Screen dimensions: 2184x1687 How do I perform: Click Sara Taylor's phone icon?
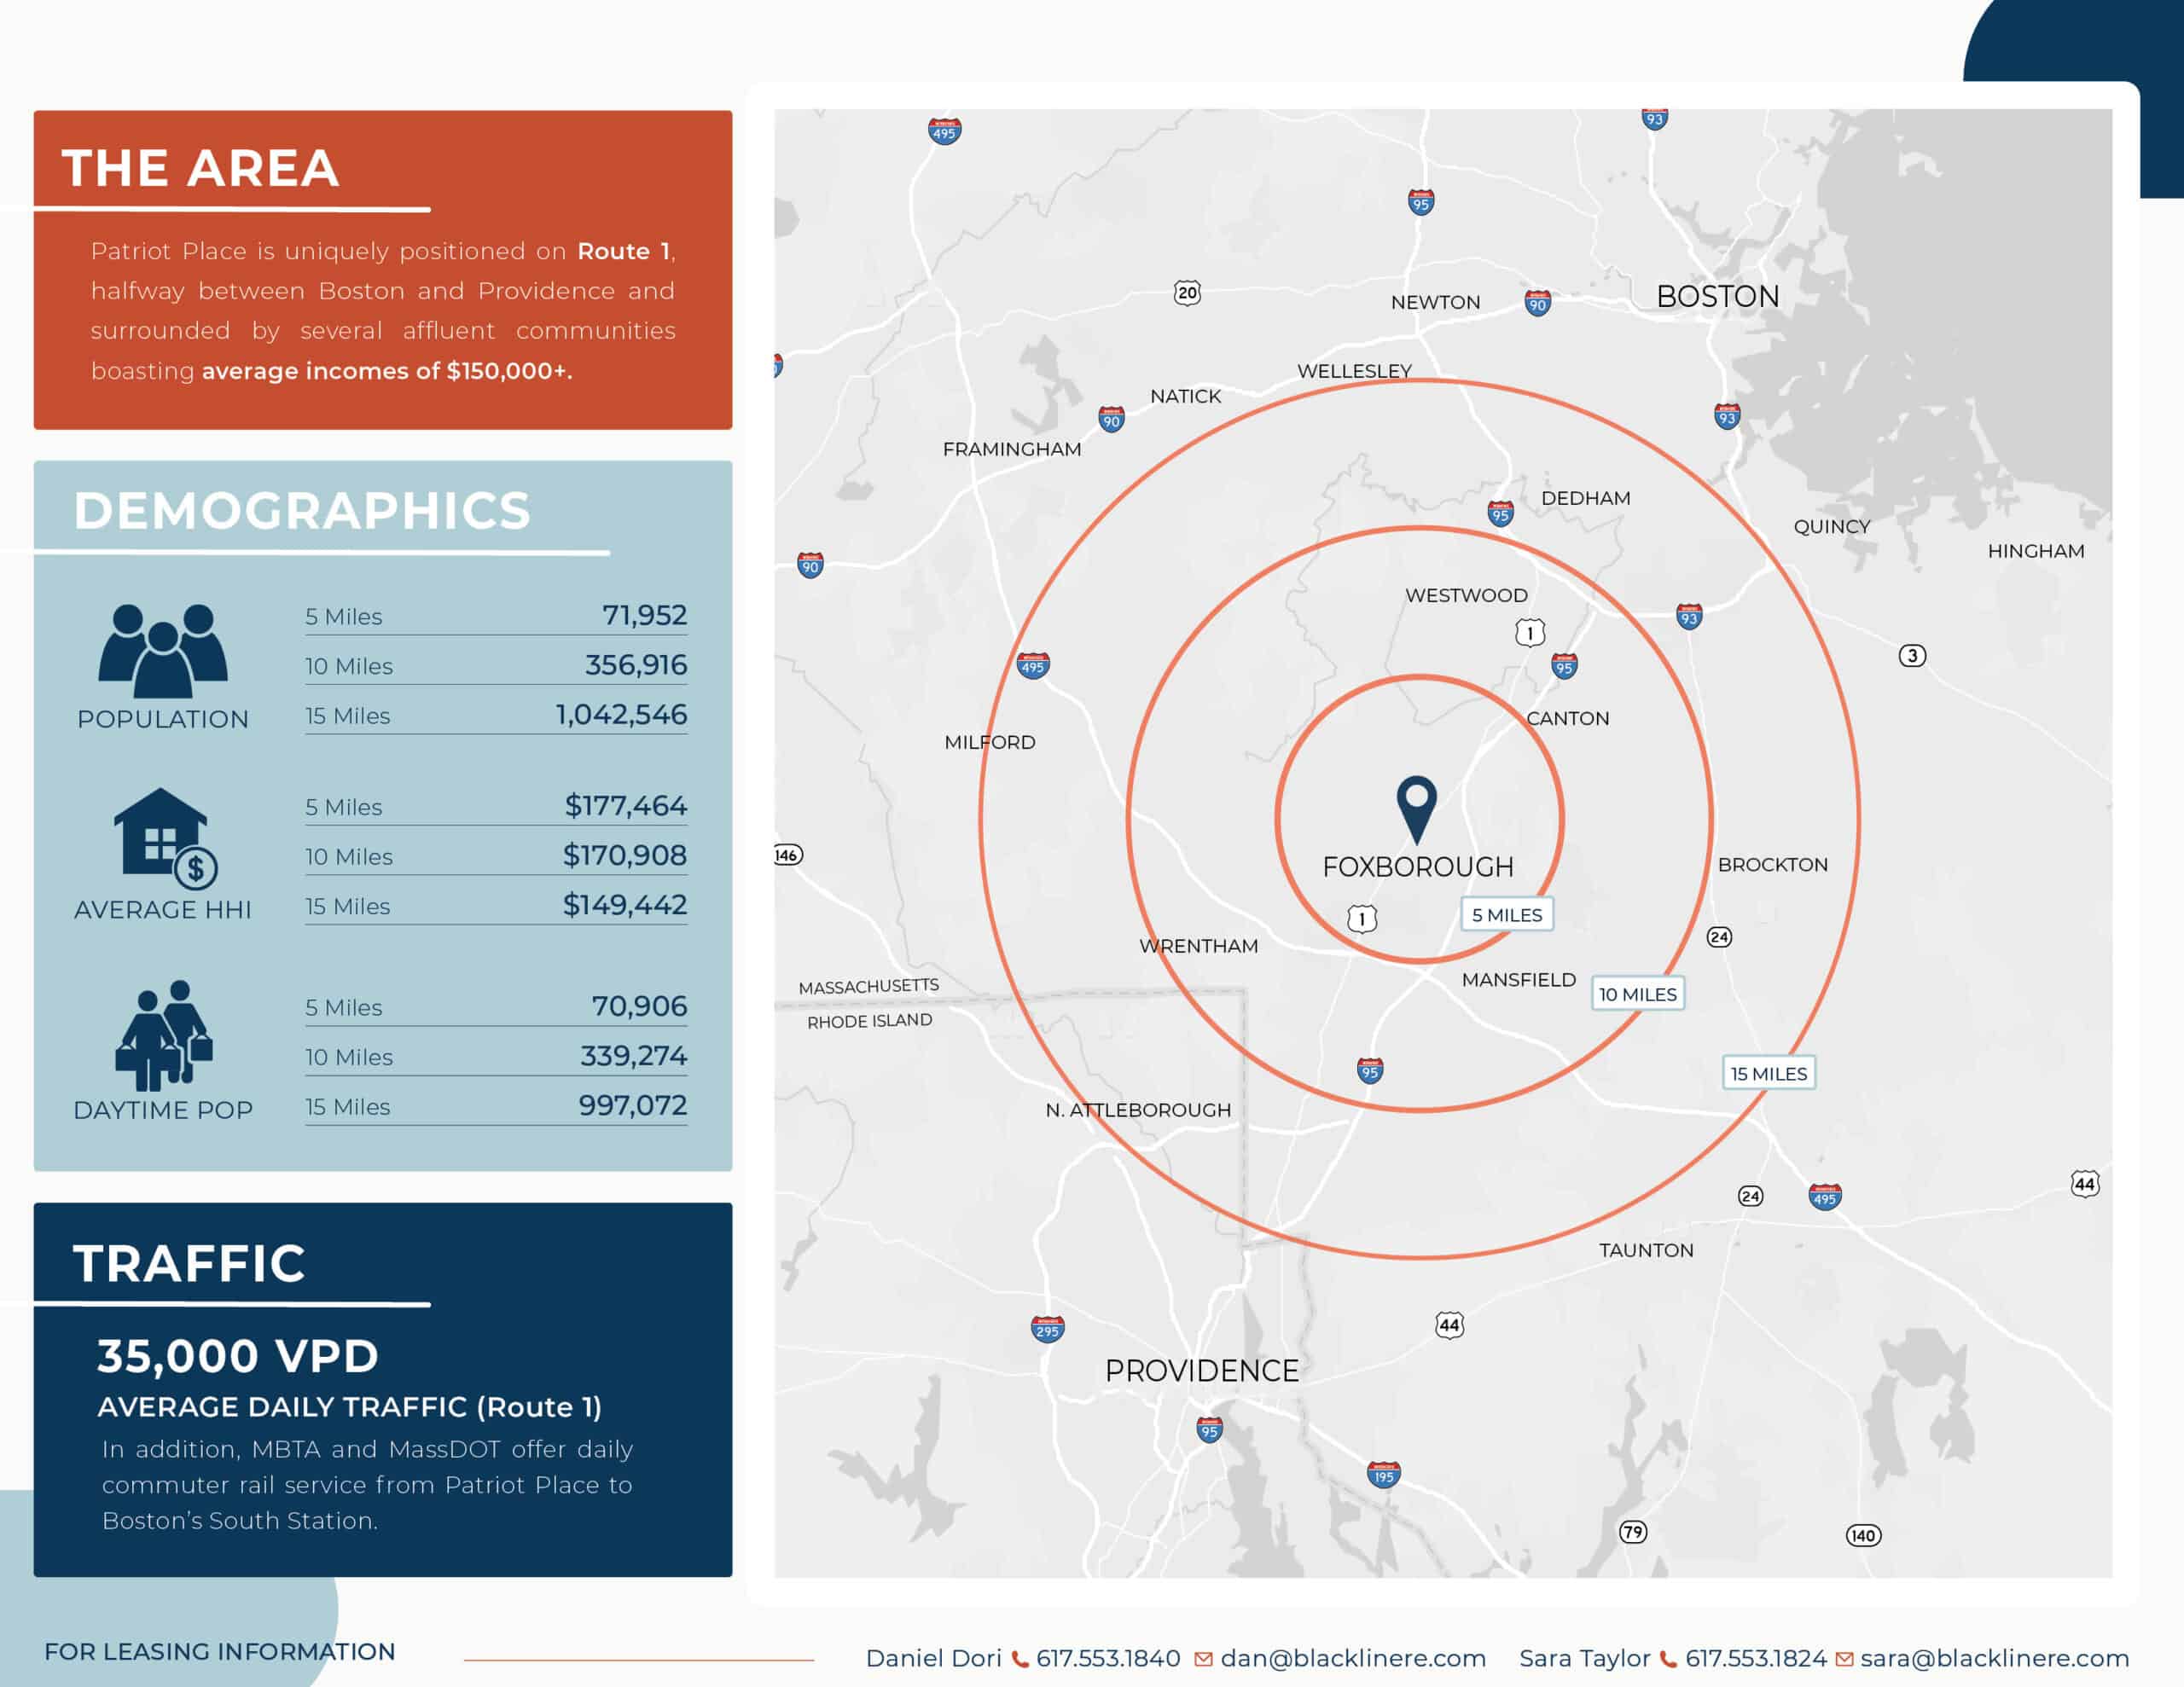tap(1668, 1659)
